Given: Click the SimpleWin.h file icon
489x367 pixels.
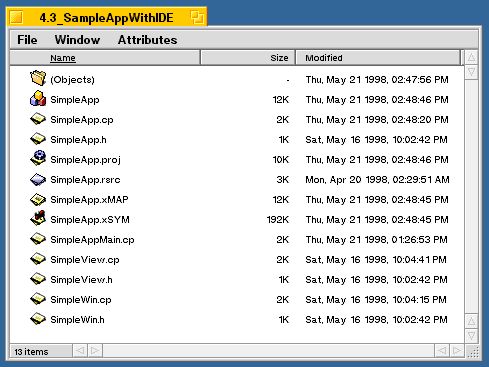Looking at the screenshot, I should point(38,319).
